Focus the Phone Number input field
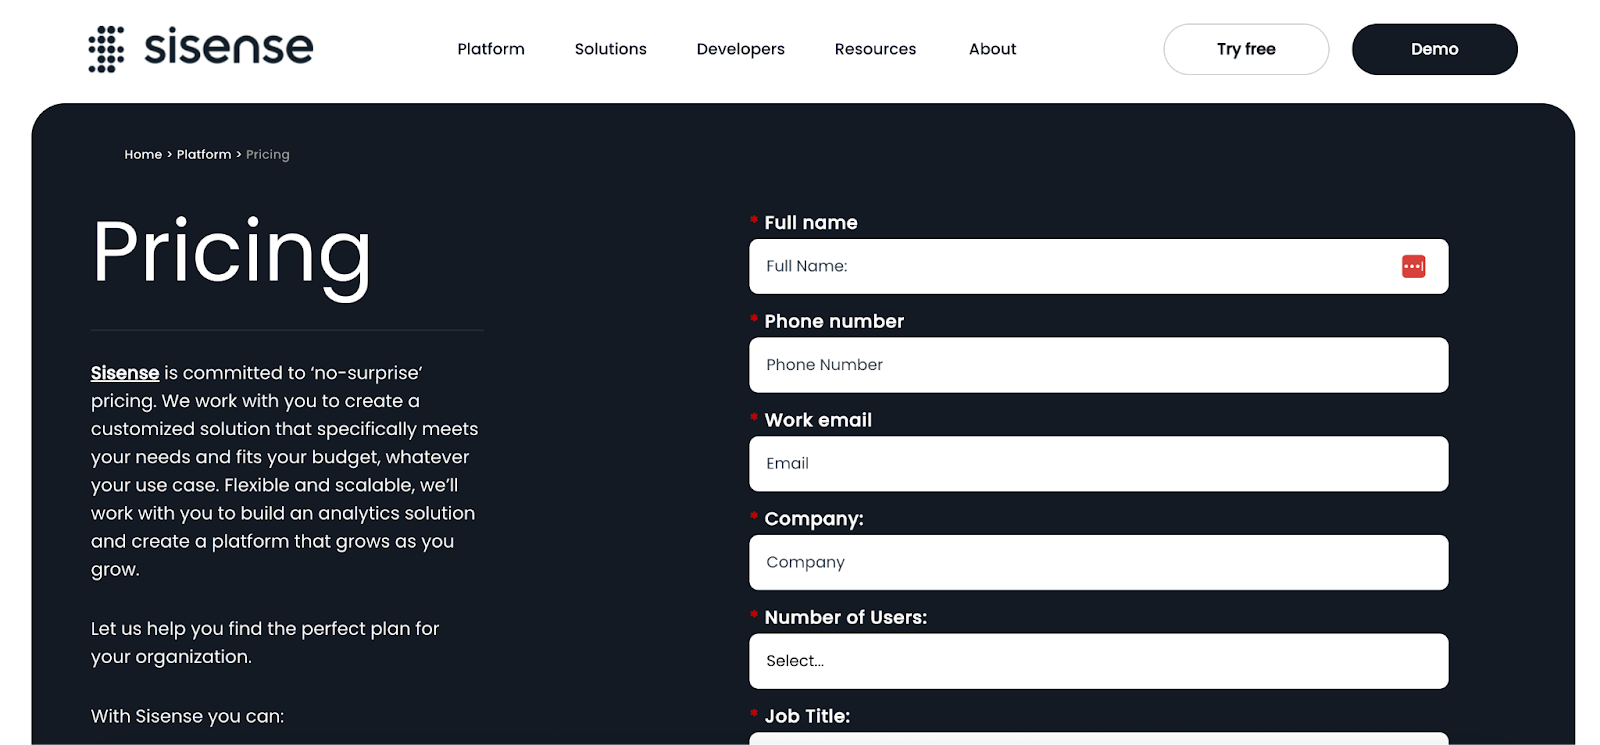The height and width of the screenshot is (745, 1600). (x=1098, y=365)
